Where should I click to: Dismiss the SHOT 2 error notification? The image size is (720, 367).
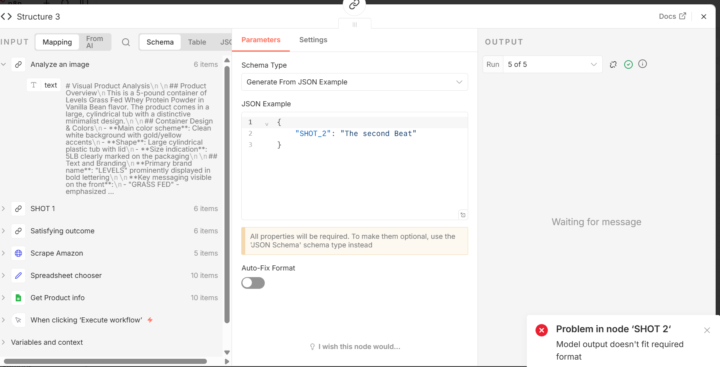tap(707, 330)
